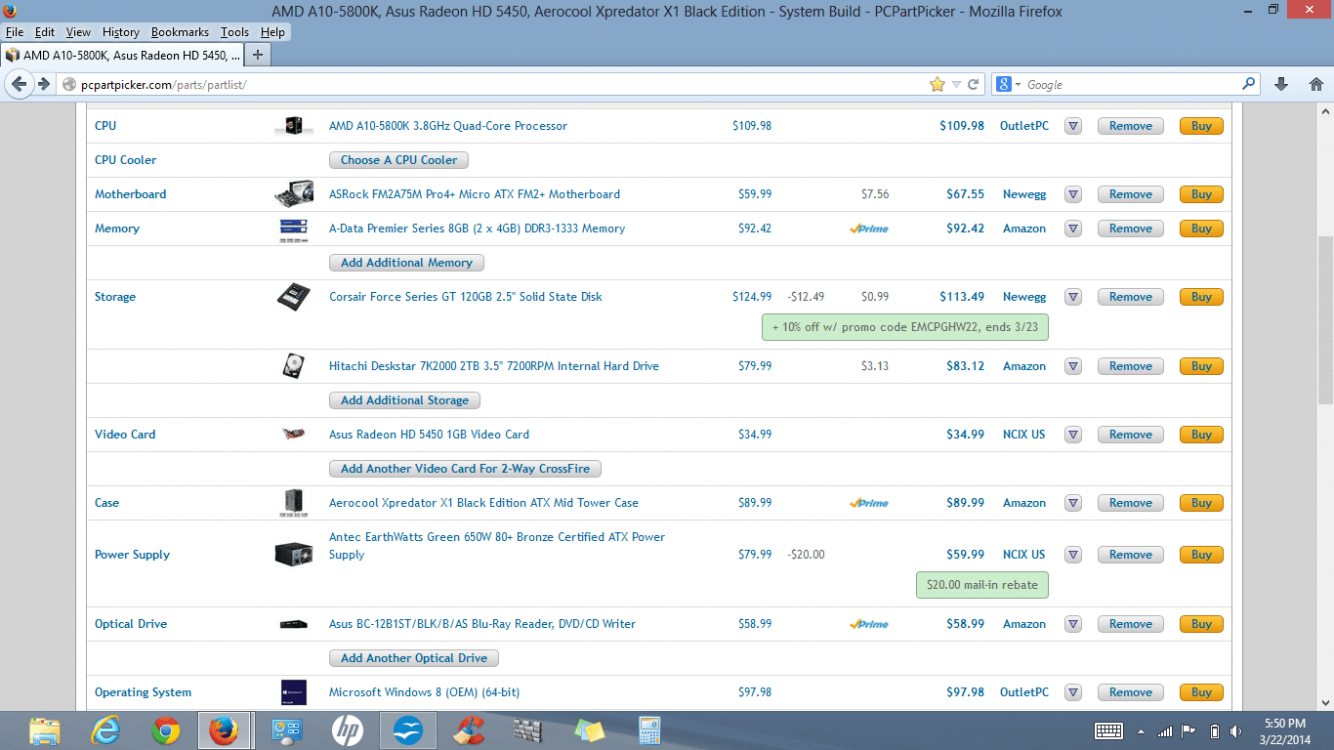Show hidden tray icons arrow
The width and height of the screenshot is (1334, 750).
pos(1140,731)
